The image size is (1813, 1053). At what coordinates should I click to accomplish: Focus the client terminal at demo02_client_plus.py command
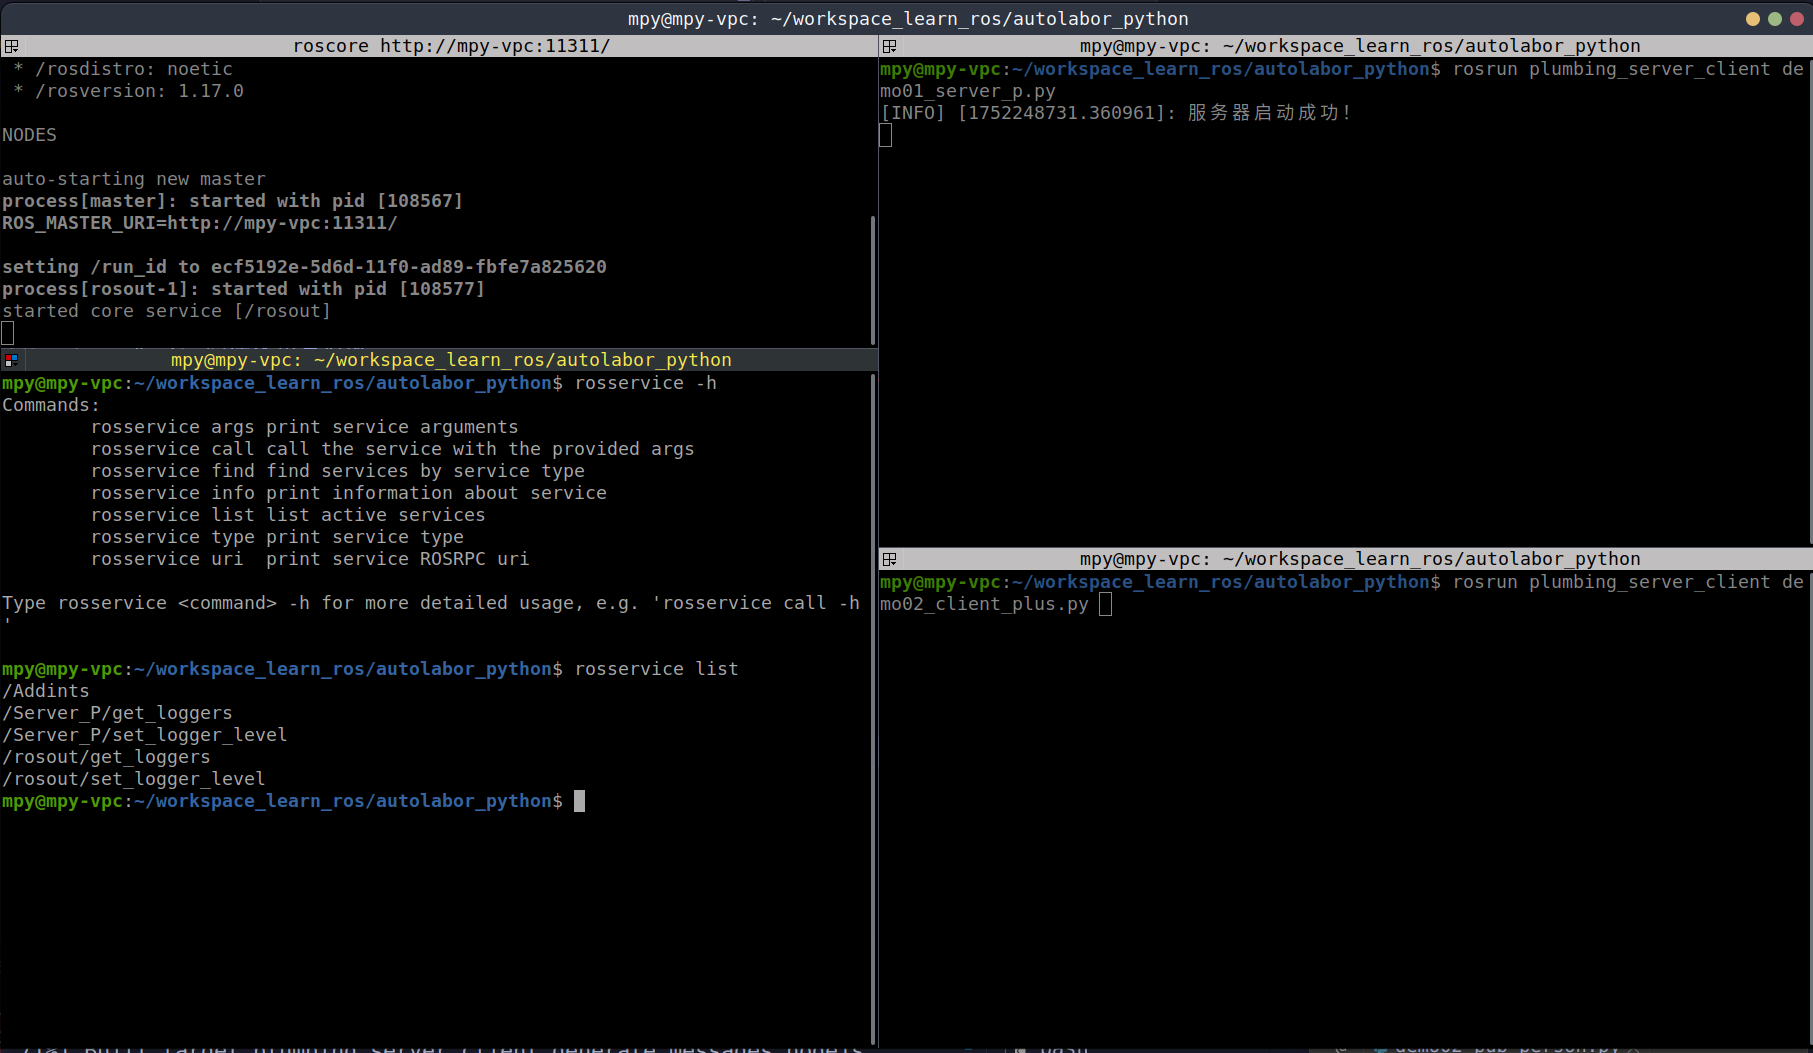(984, 604)
